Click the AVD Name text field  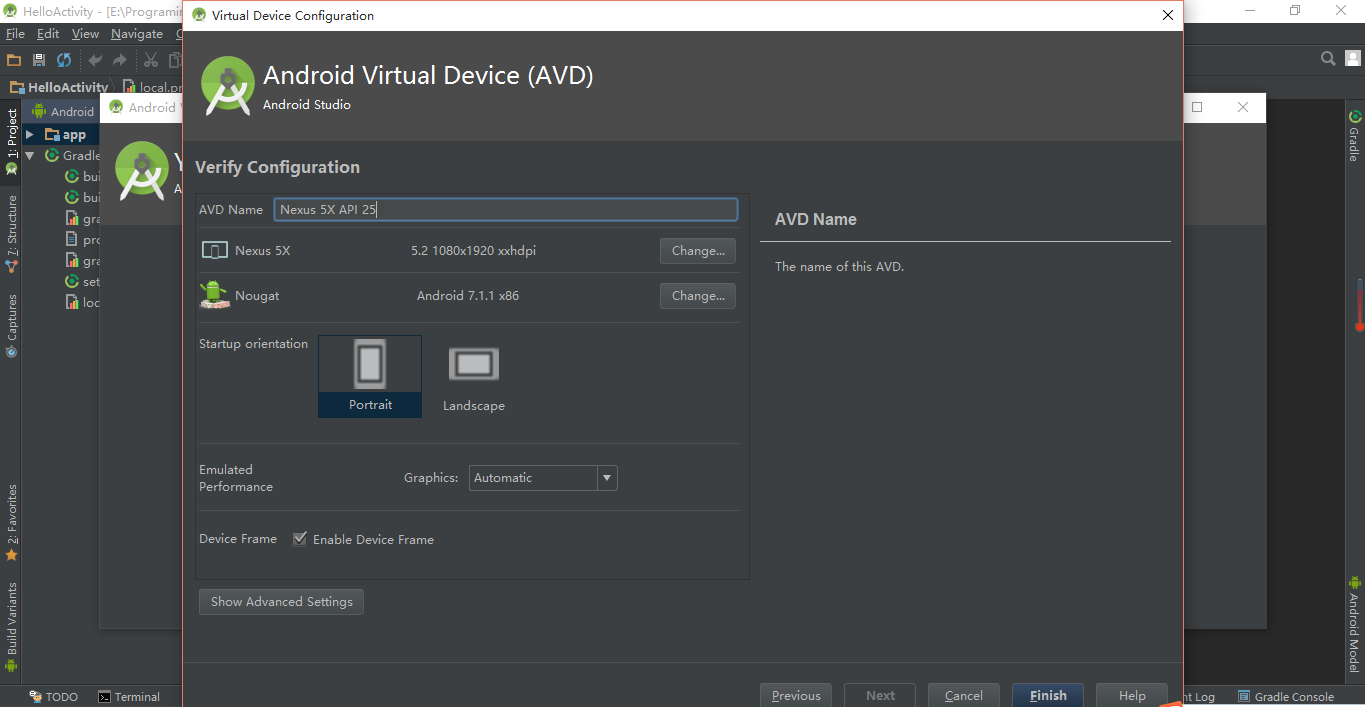[x=506, y=209]
